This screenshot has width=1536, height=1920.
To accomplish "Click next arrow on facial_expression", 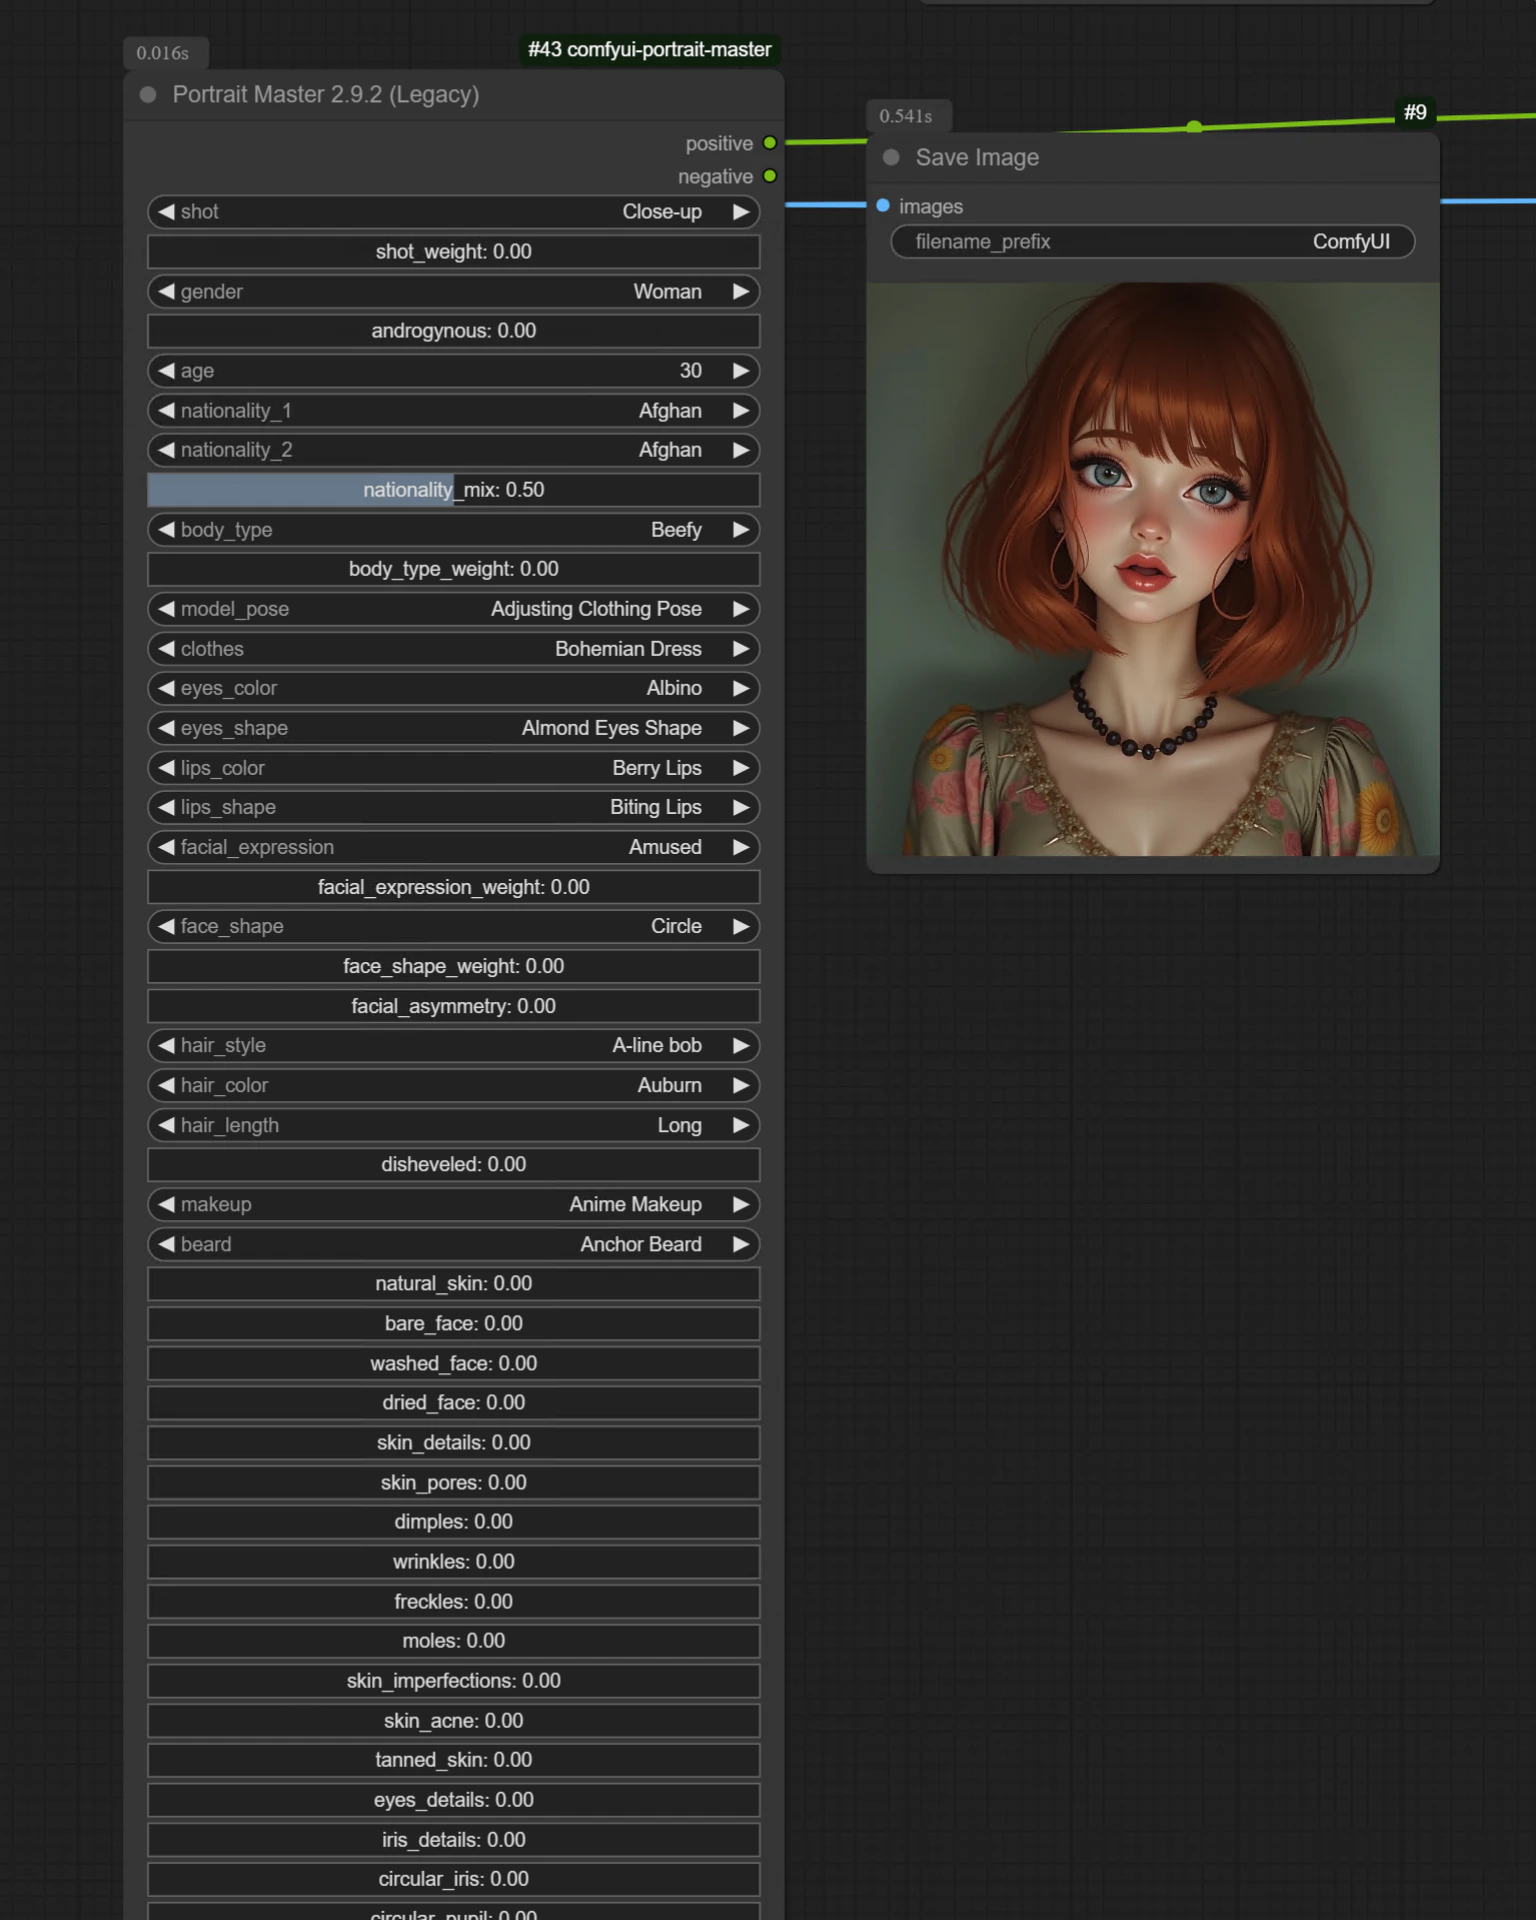I will pos(741,847).
